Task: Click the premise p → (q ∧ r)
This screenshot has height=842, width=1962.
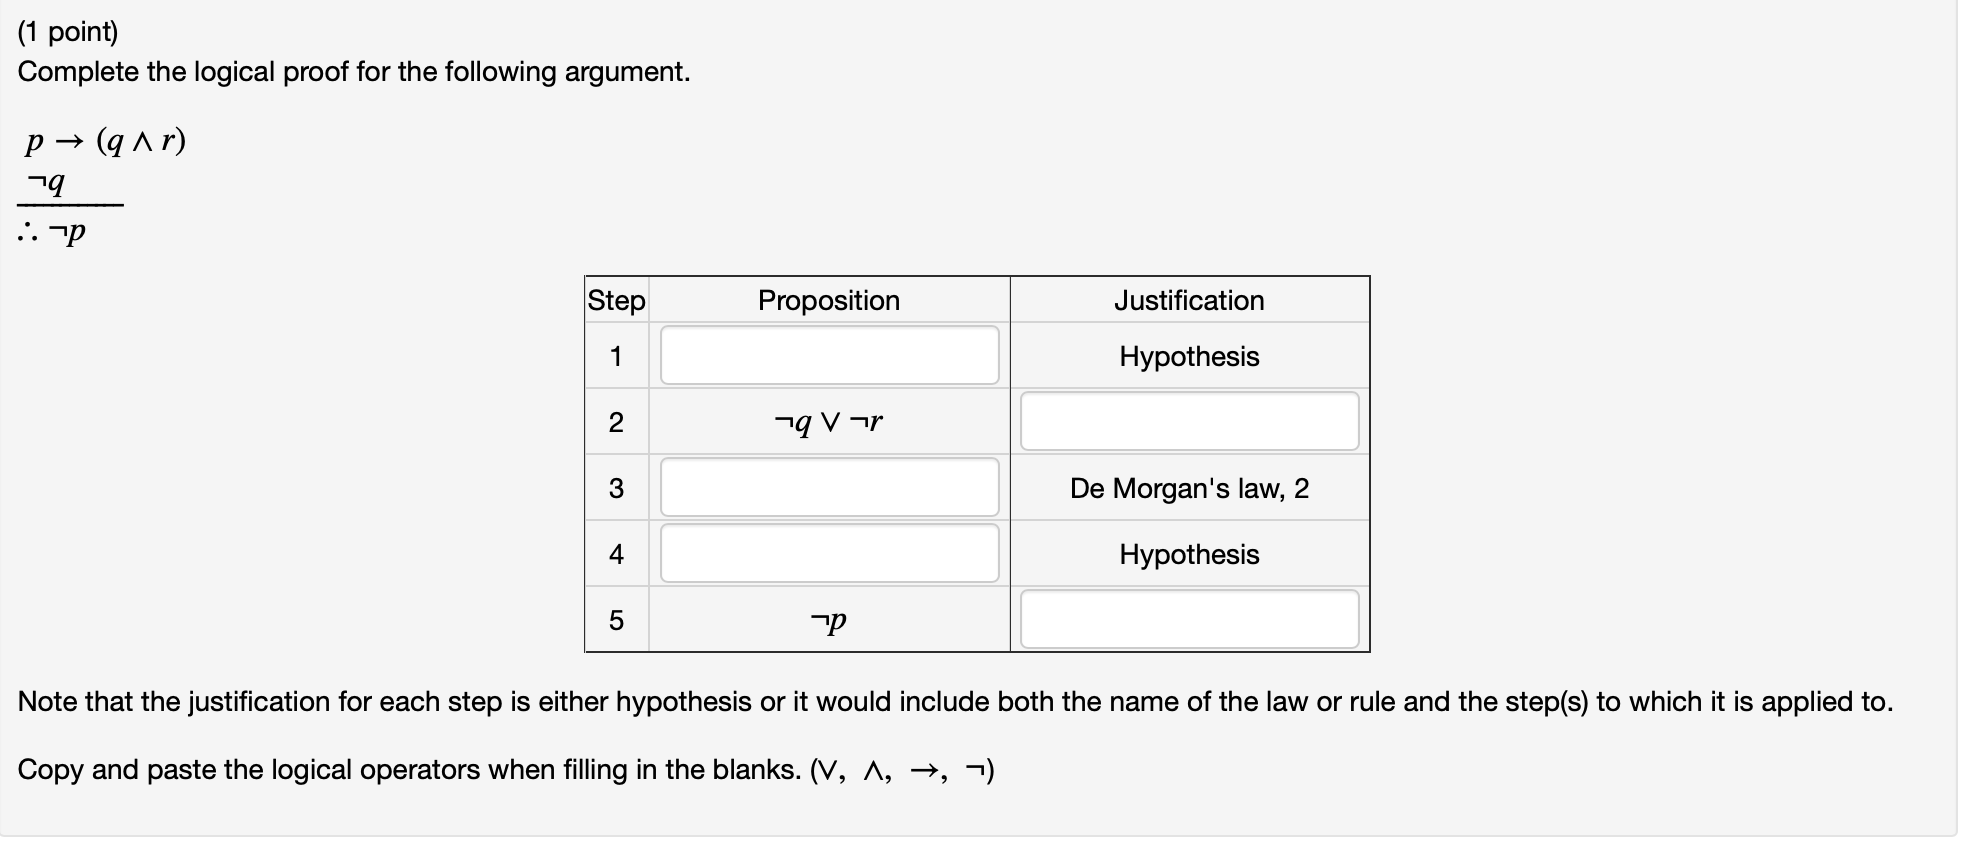Action: pyautogui.click(x=106, y=141)
